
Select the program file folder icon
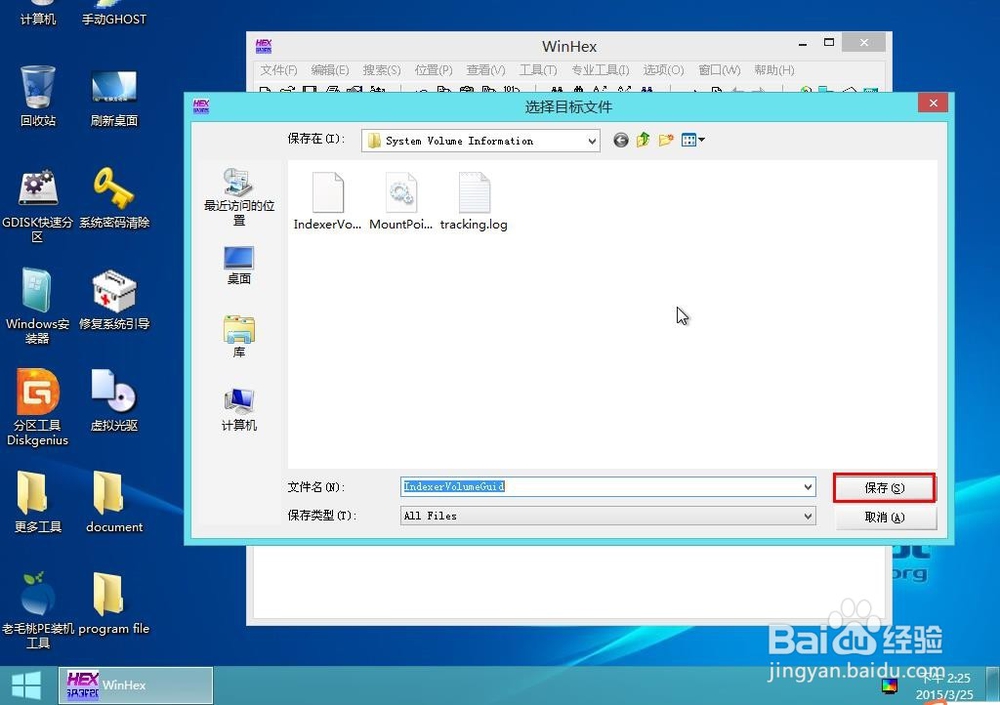click(114, 604)
